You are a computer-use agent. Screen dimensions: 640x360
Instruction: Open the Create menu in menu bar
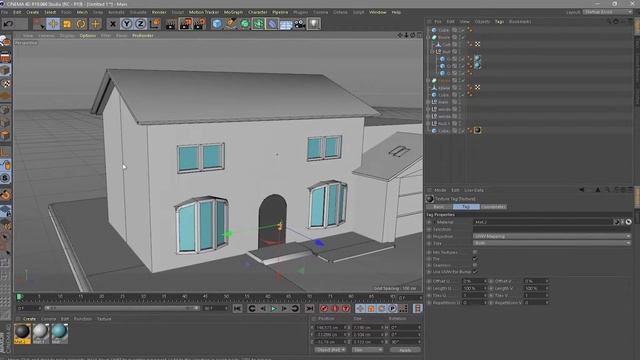32,12
